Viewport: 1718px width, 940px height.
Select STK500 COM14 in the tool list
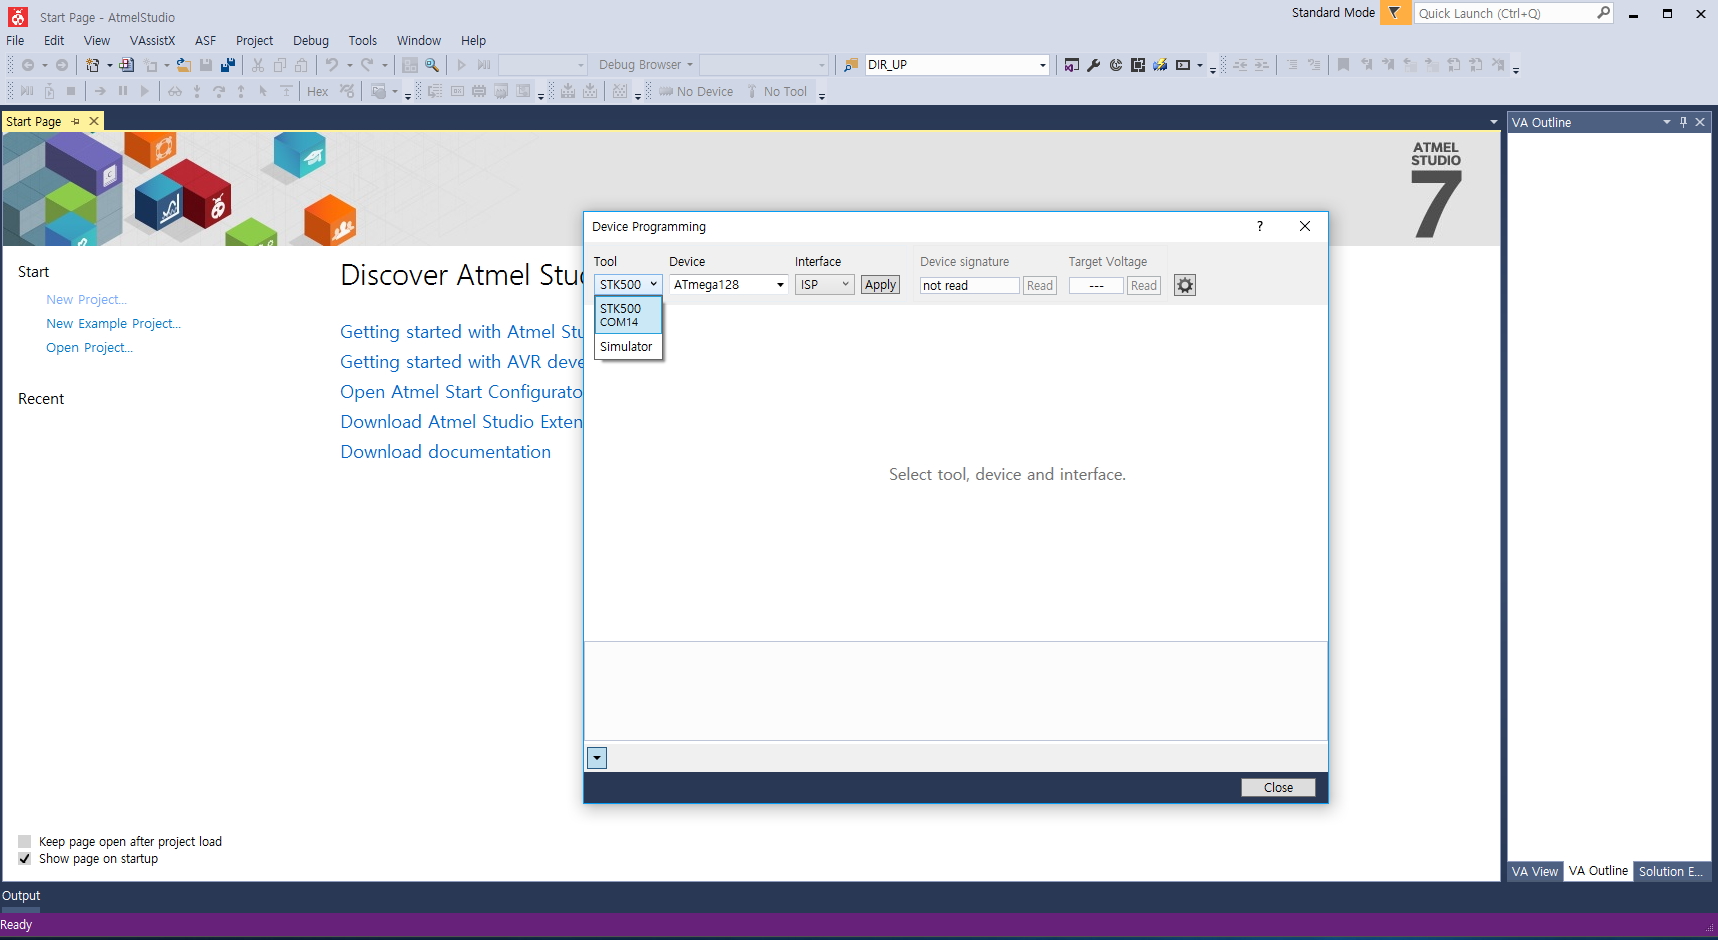click(628, 315)
